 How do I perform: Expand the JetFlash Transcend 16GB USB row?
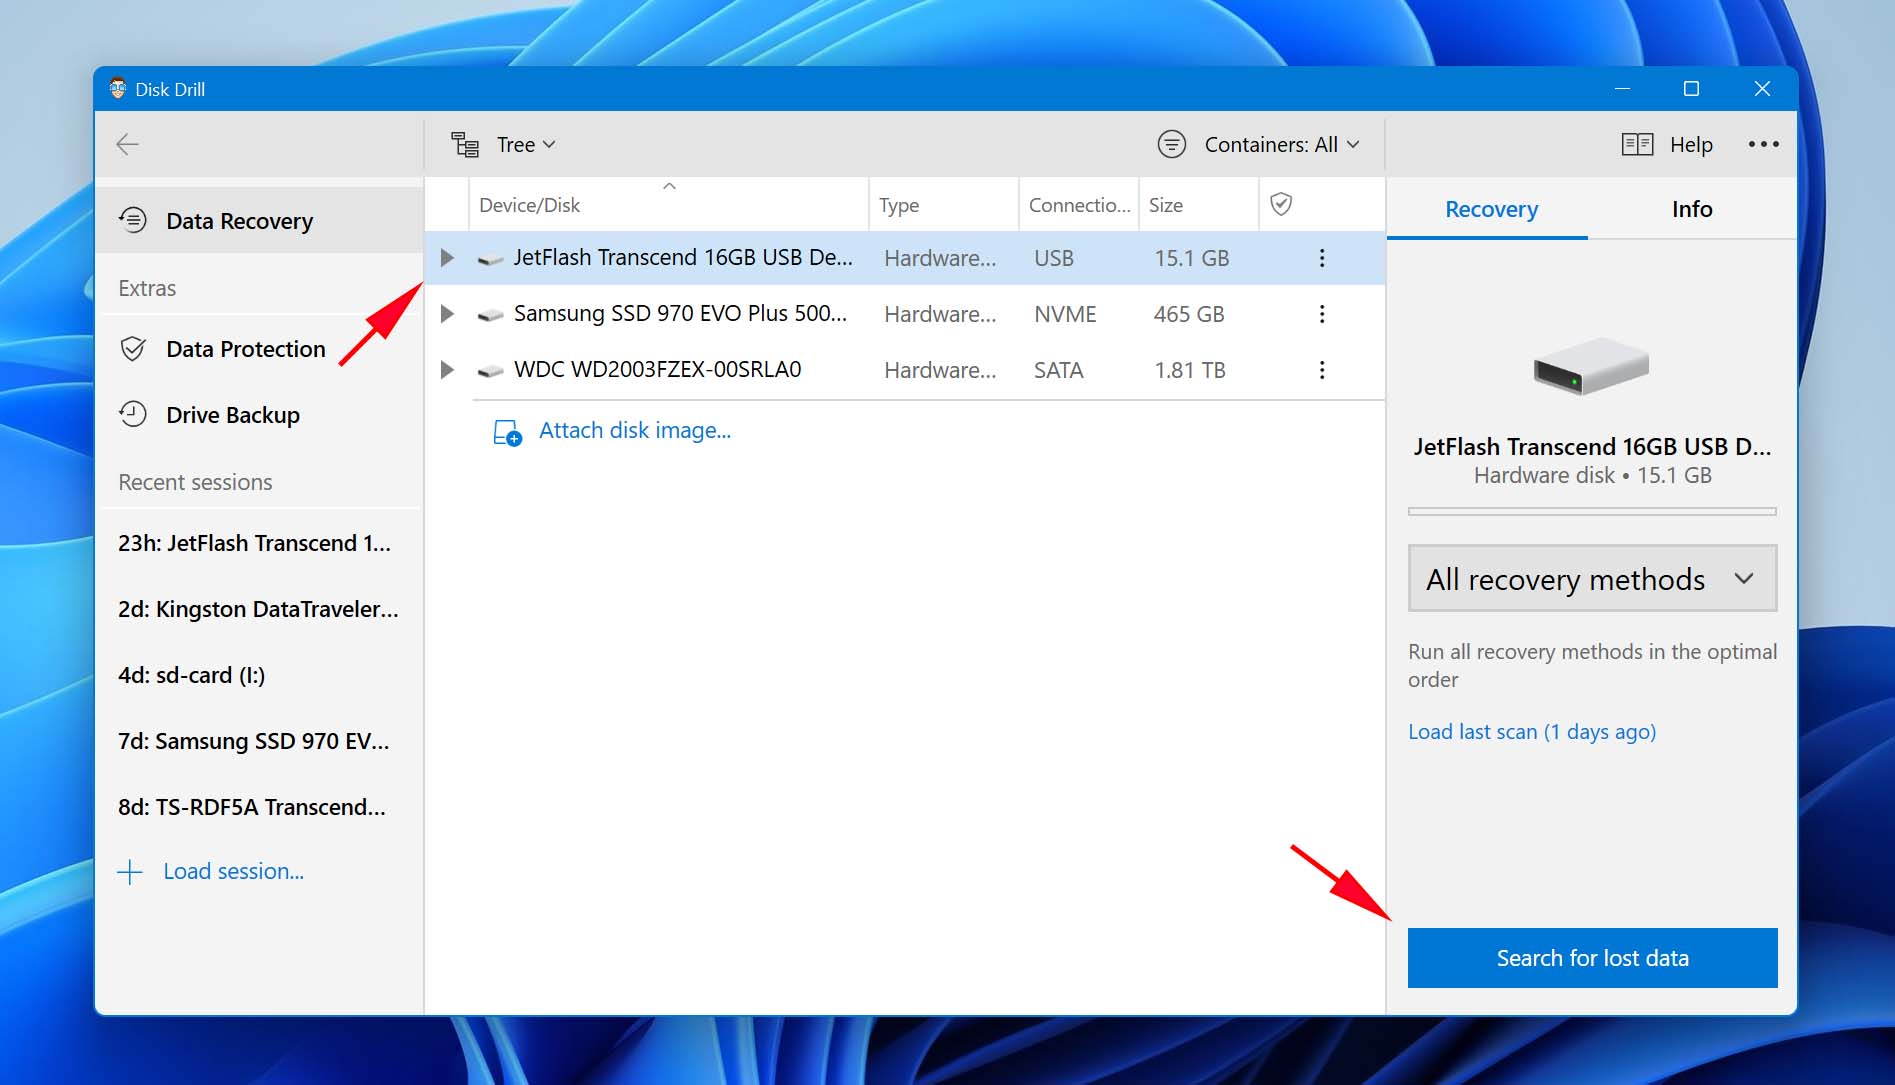447,258
